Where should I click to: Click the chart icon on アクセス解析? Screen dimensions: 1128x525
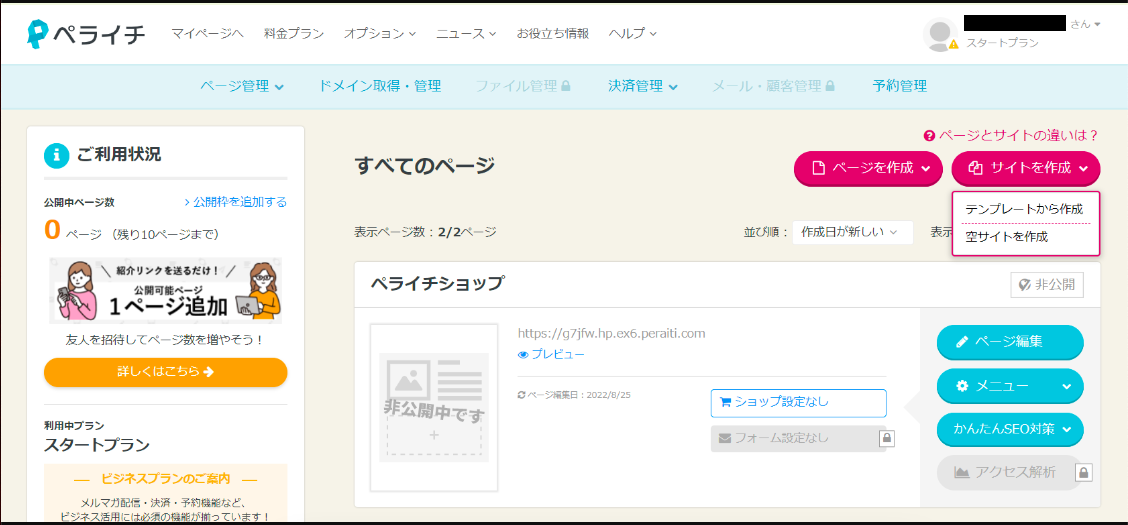pos(962,472)
